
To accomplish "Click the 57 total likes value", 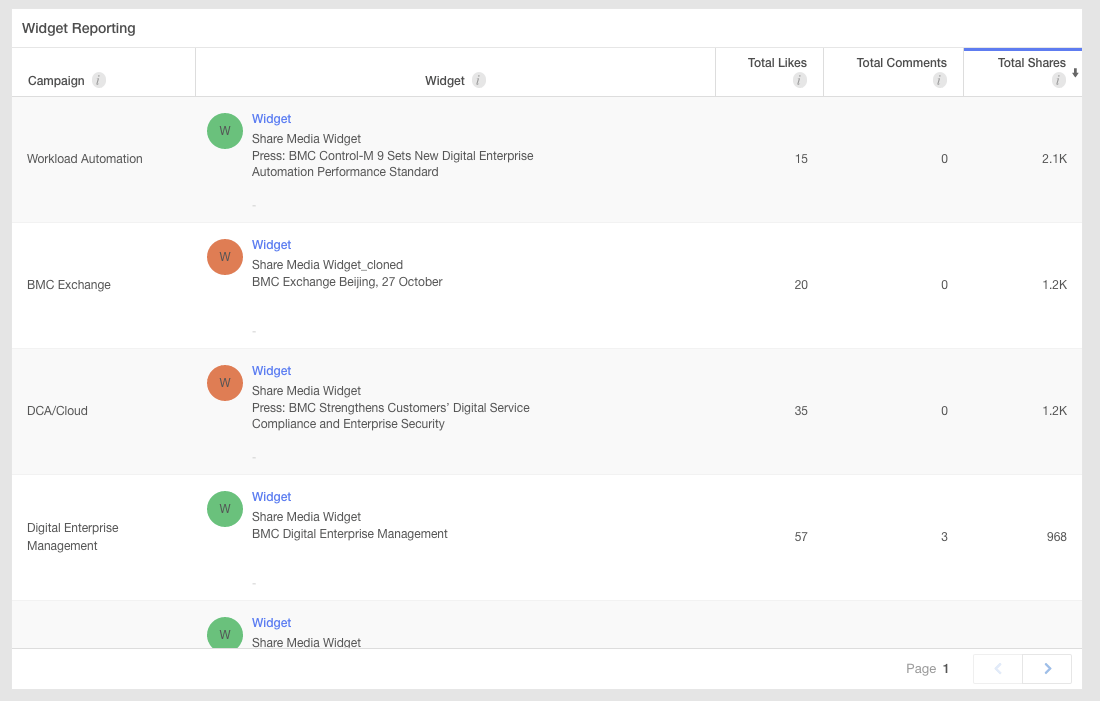I will pyautogui.click(x=801, y=537).
